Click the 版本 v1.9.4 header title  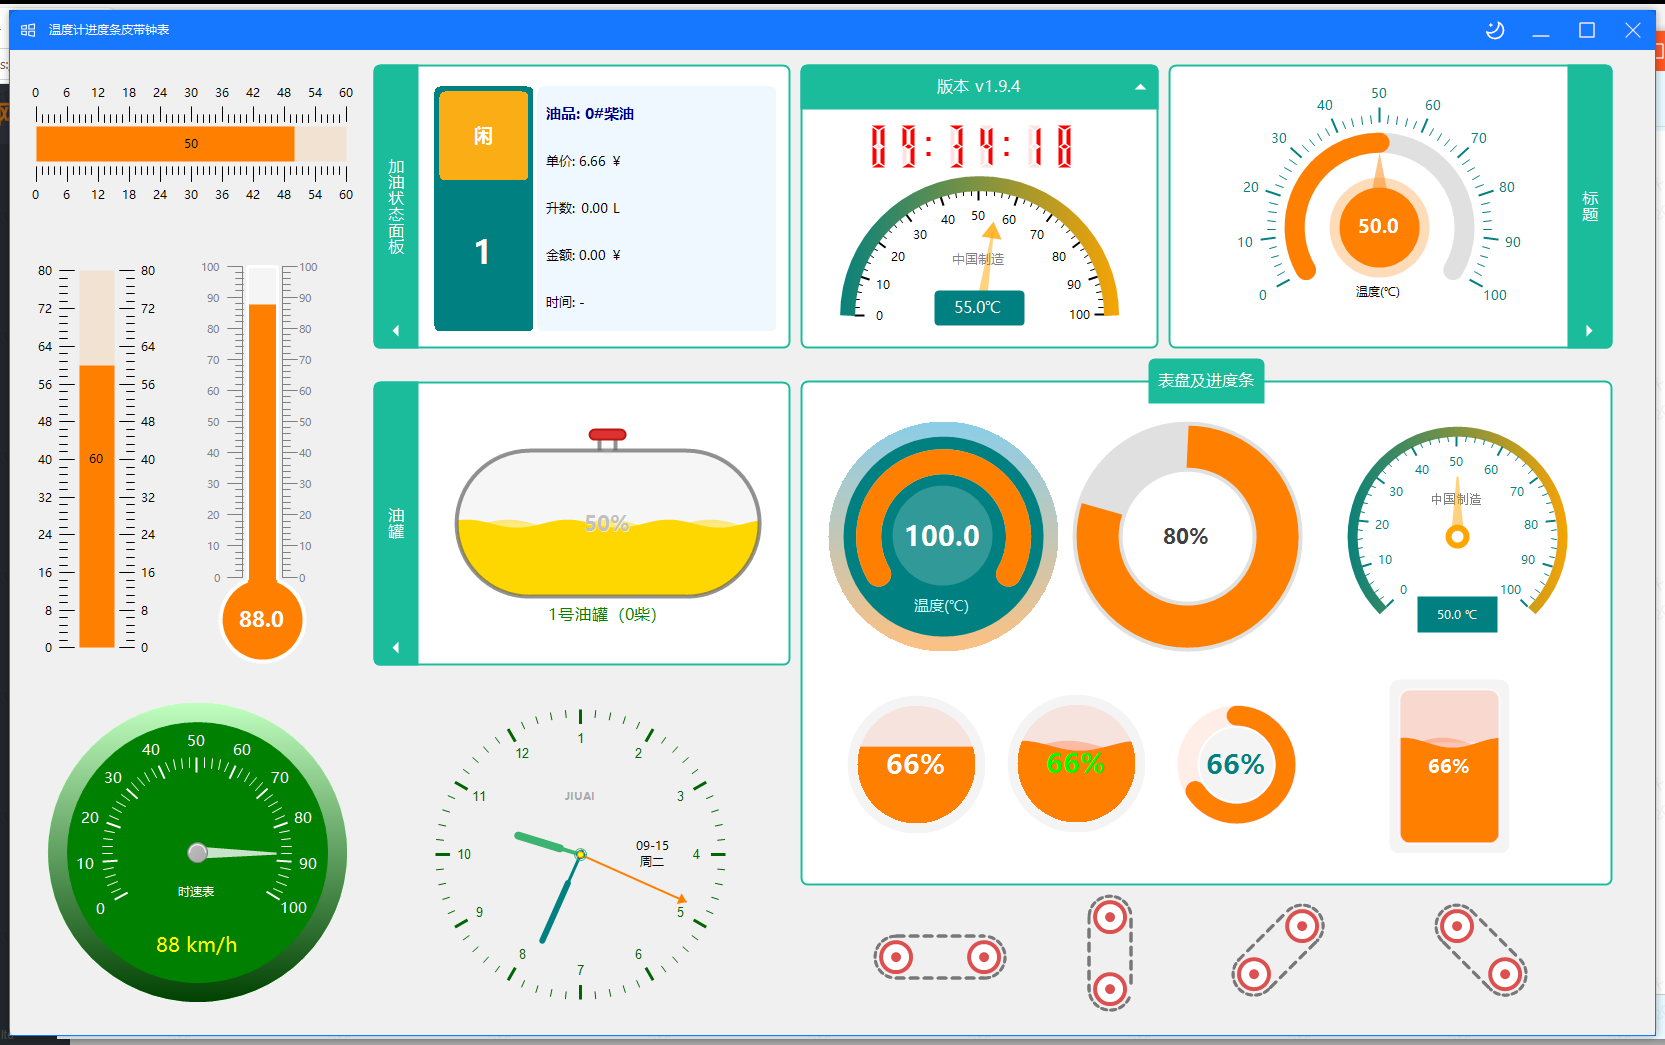point(978,87)
